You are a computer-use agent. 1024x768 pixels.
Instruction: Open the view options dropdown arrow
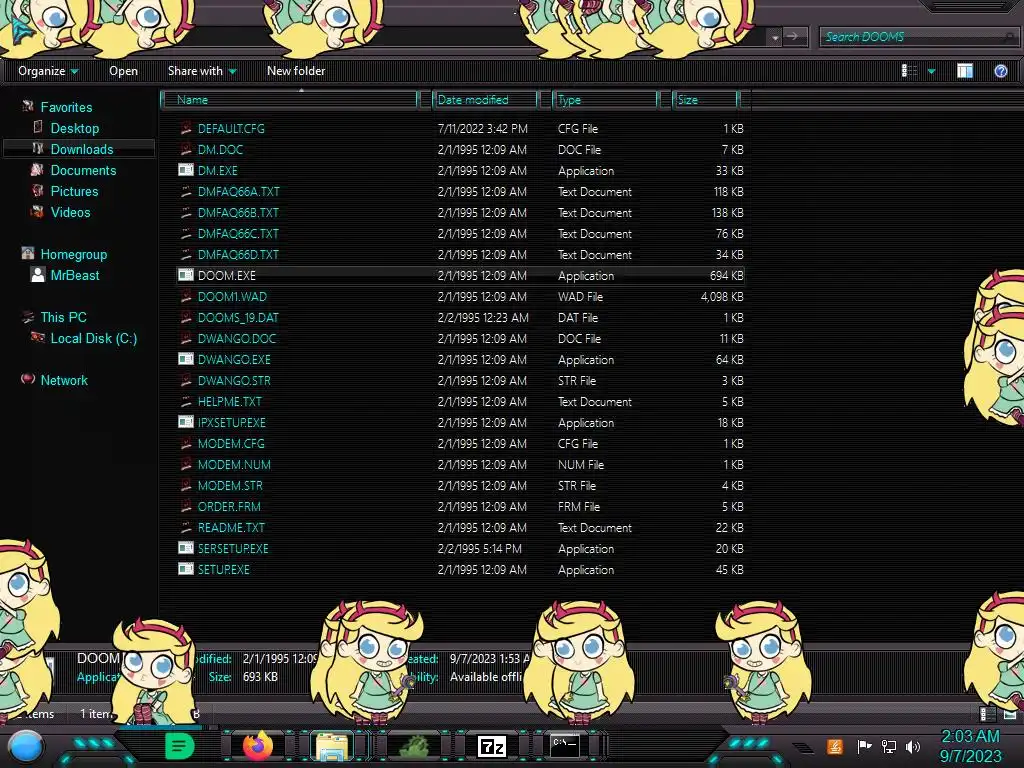pos(931,71)
